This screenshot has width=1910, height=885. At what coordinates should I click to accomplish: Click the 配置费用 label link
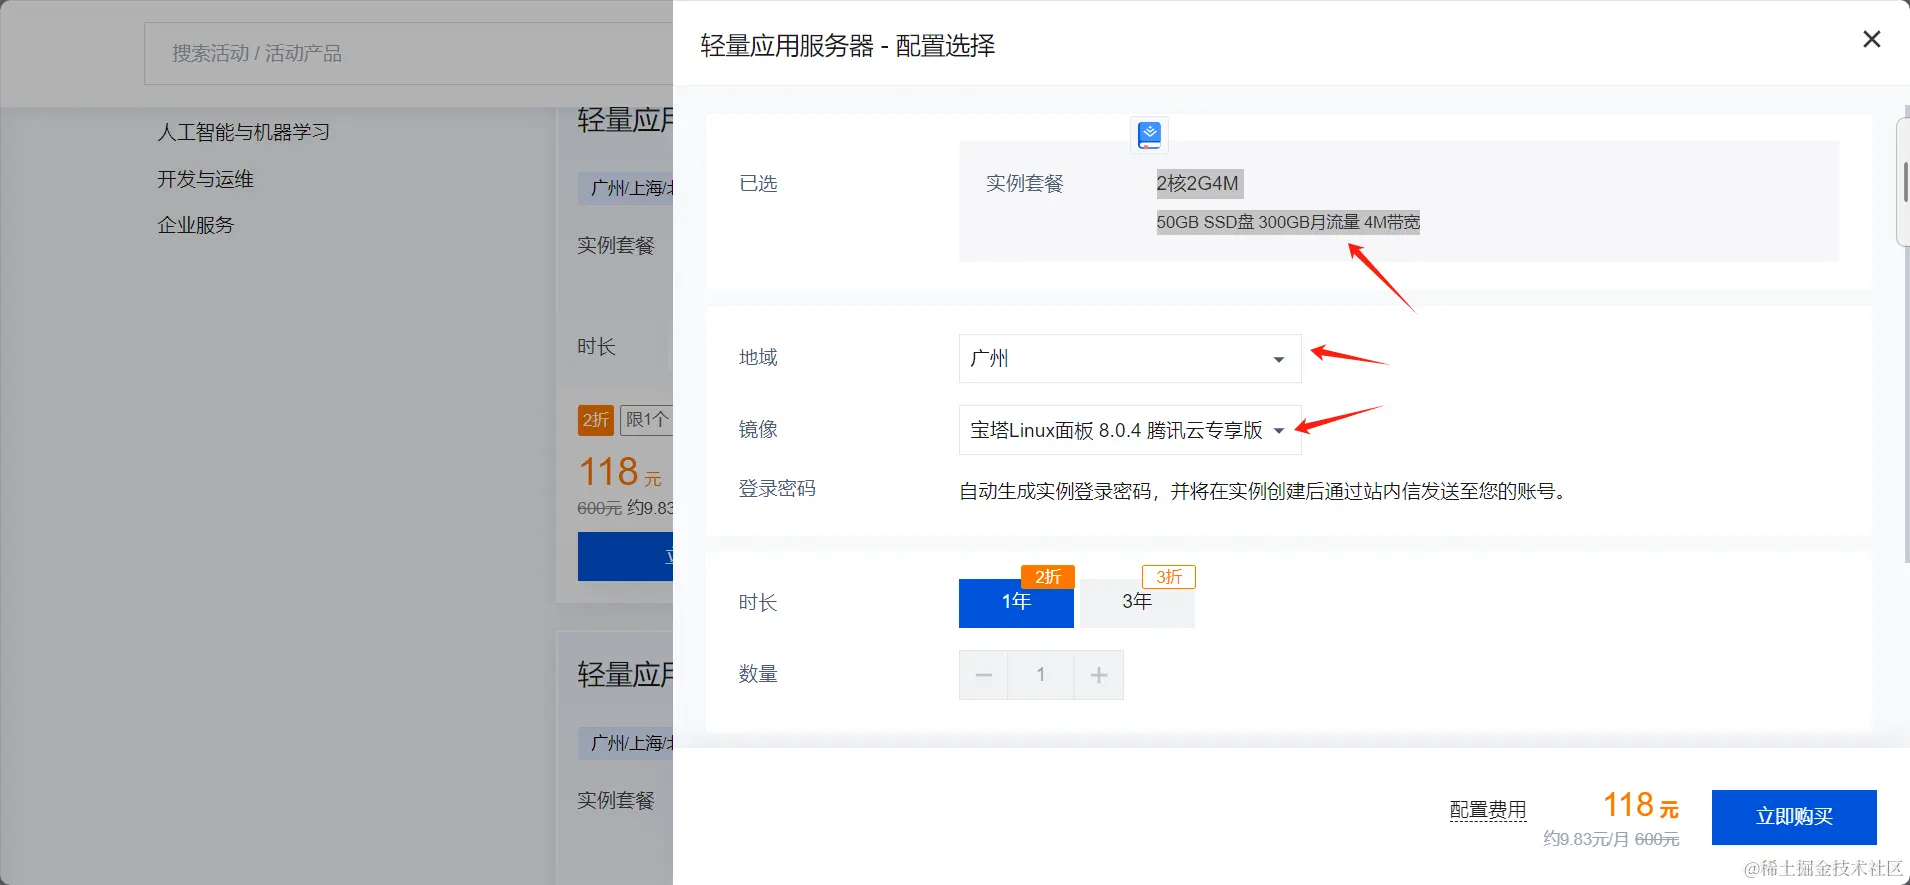point(1488,810)
